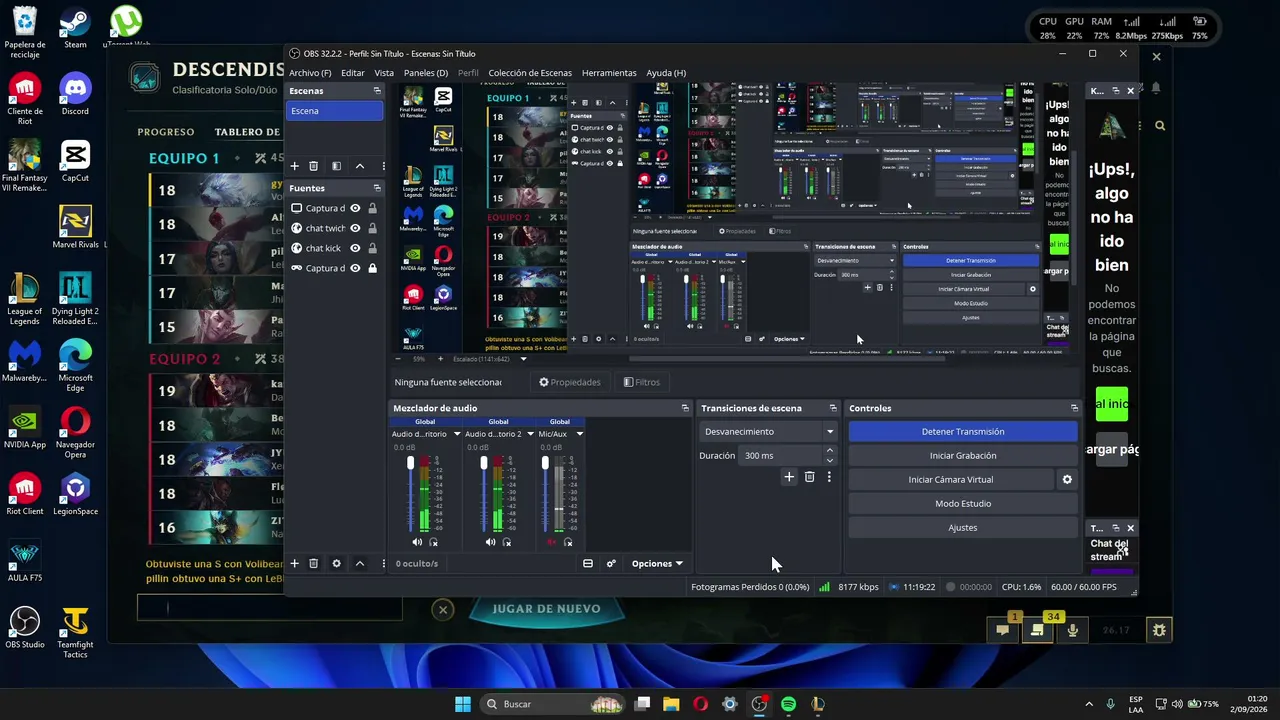The image size is (1280, 720).
Task: Remove the scene transition with the trash icon
Action: coord(810,477)
